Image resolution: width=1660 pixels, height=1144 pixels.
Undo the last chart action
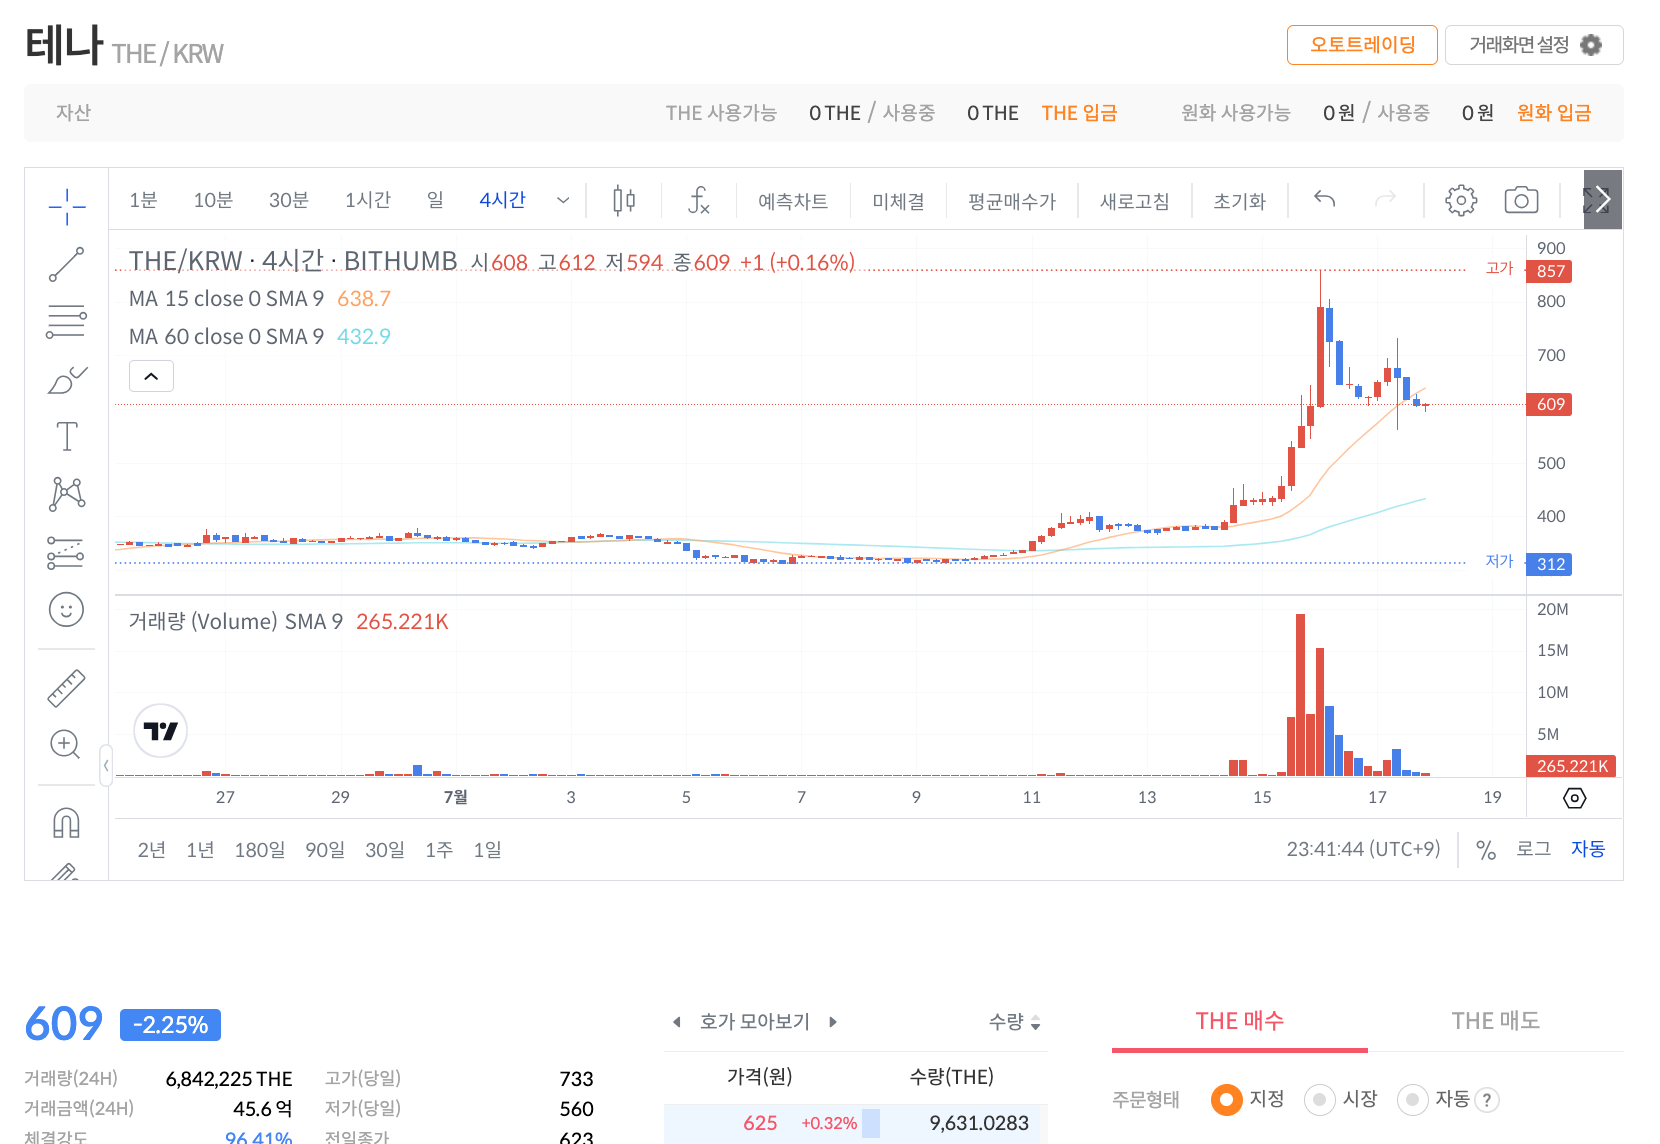pos(1325,199)
